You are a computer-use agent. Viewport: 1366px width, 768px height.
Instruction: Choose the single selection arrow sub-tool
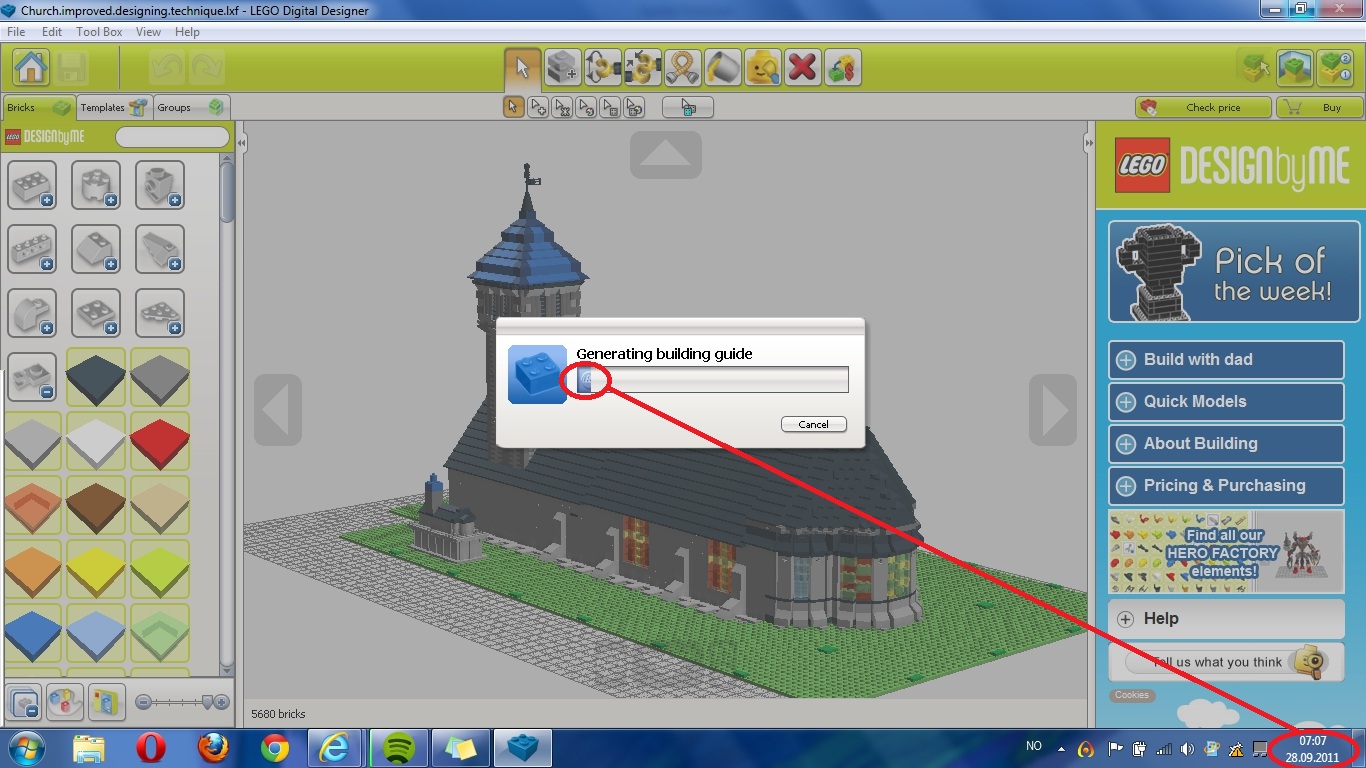[513, 107]
